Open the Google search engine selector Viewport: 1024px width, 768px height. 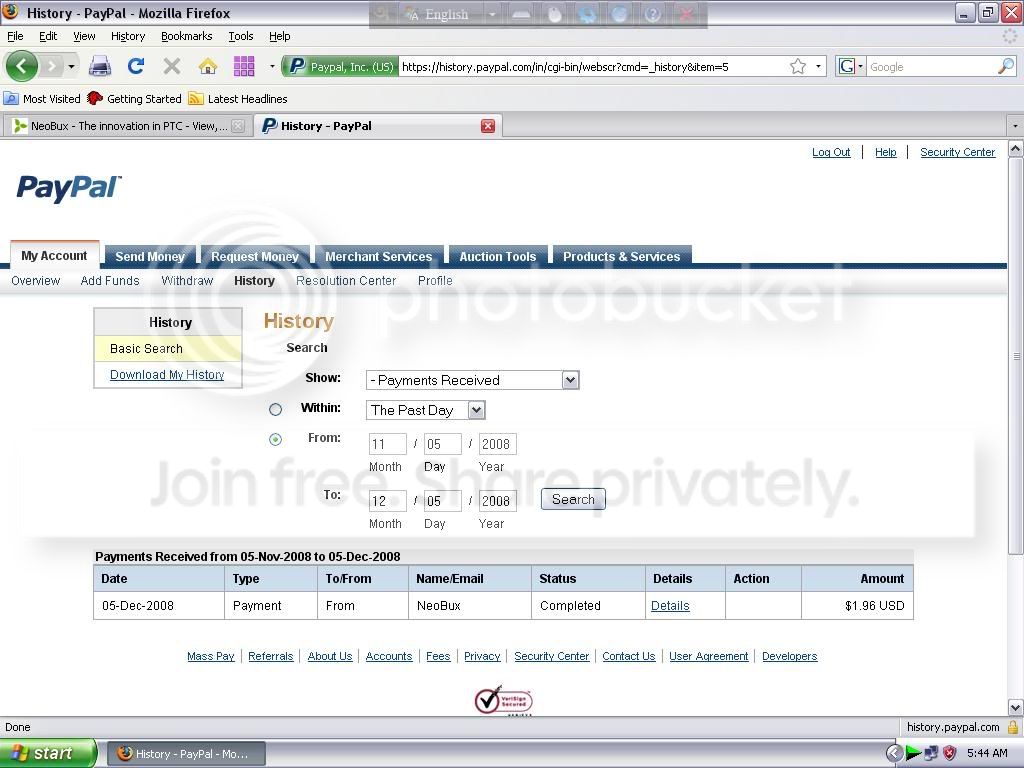(851, 67)
